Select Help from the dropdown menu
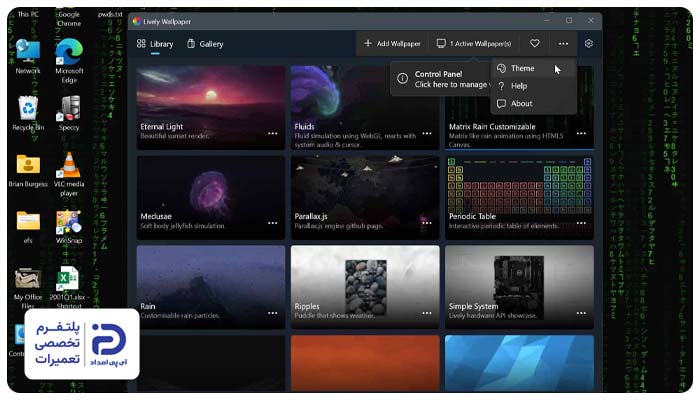The height and width of the screenshot is (400, 700). pos(533,86)
